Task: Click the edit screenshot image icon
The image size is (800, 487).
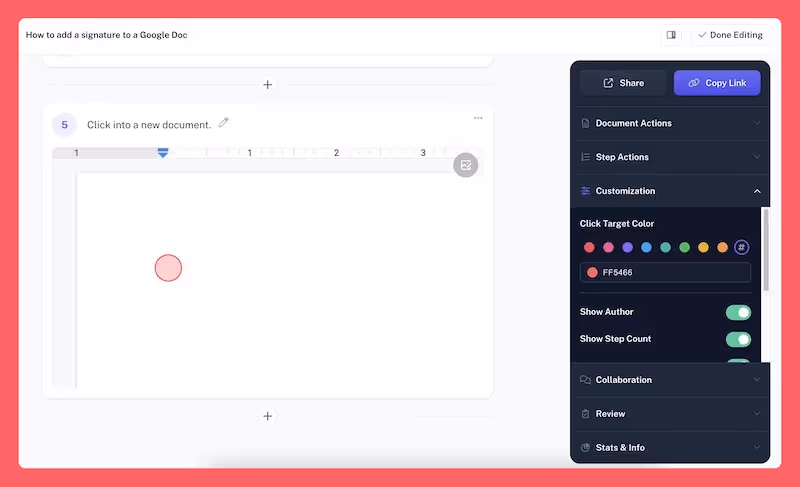Action: coord(466,165)
